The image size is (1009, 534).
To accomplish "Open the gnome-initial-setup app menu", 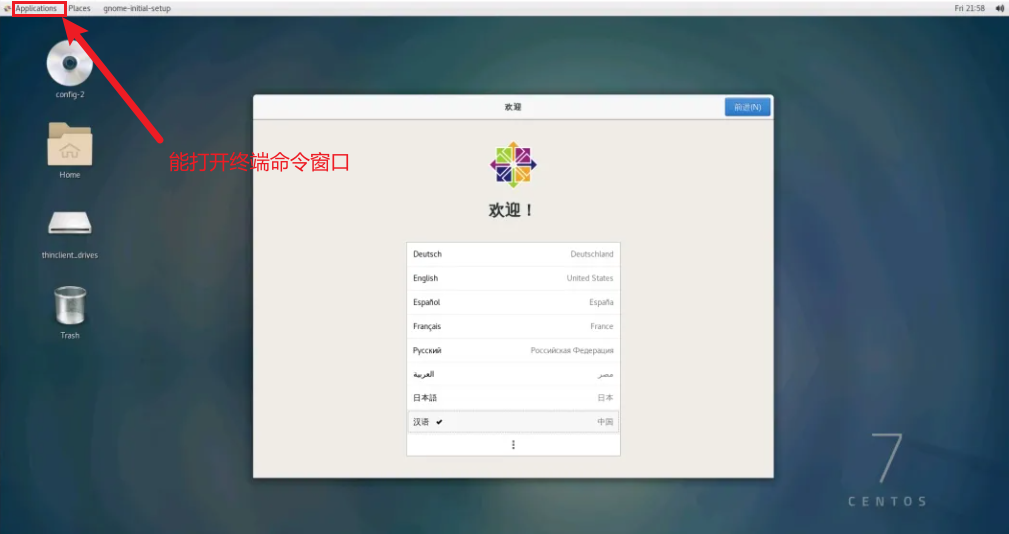I will (x=136, y=8).
